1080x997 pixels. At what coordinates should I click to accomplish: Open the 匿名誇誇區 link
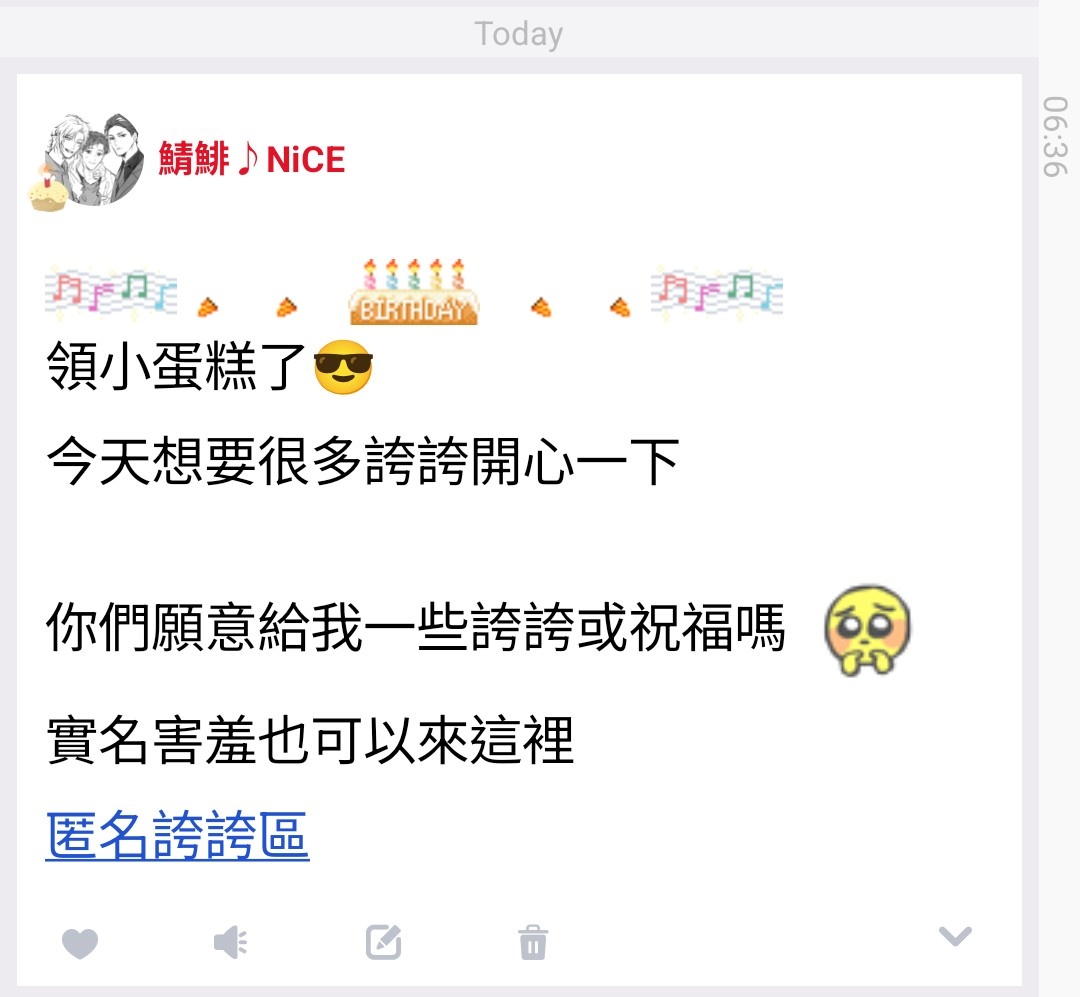[177, 835]
